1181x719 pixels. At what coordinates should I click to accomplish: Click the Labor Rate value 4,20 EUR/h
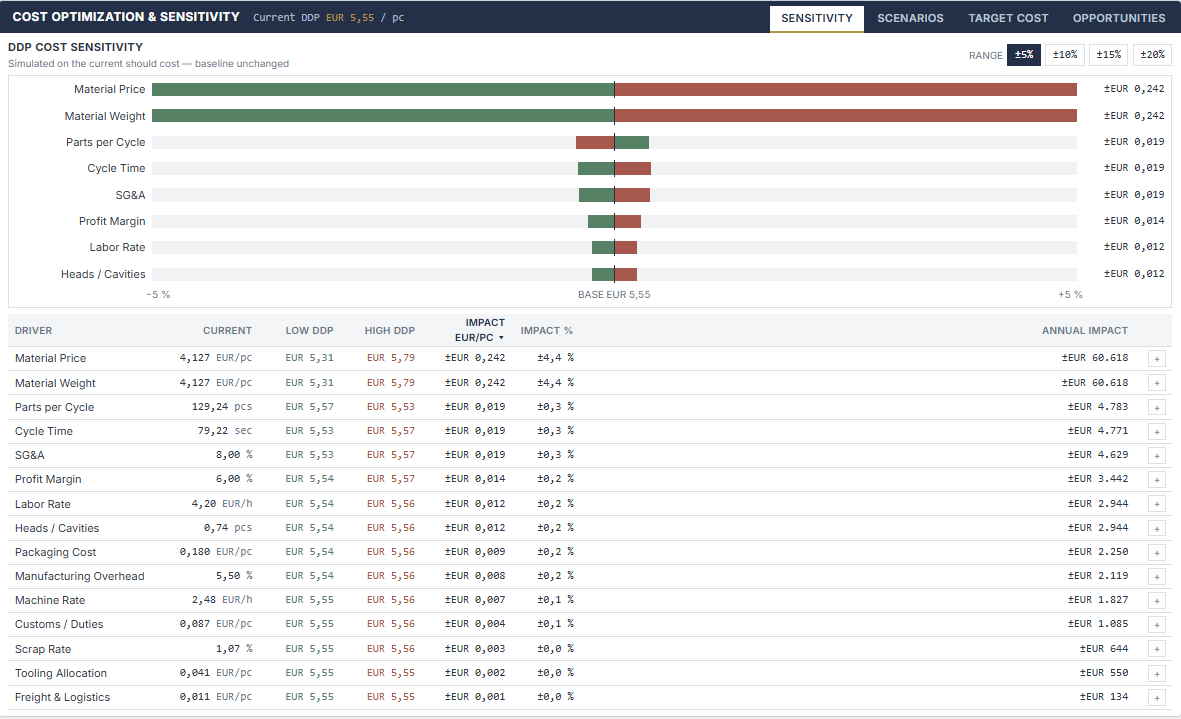221,504
